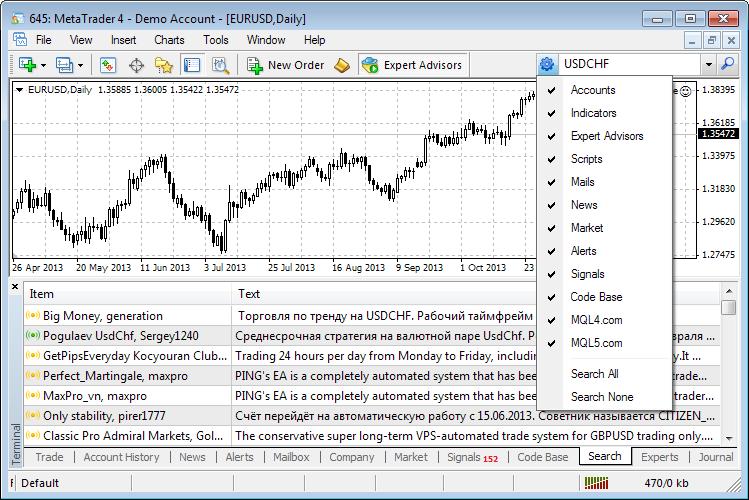
Task: Open the File menu
Action: [x=43, y=40]
